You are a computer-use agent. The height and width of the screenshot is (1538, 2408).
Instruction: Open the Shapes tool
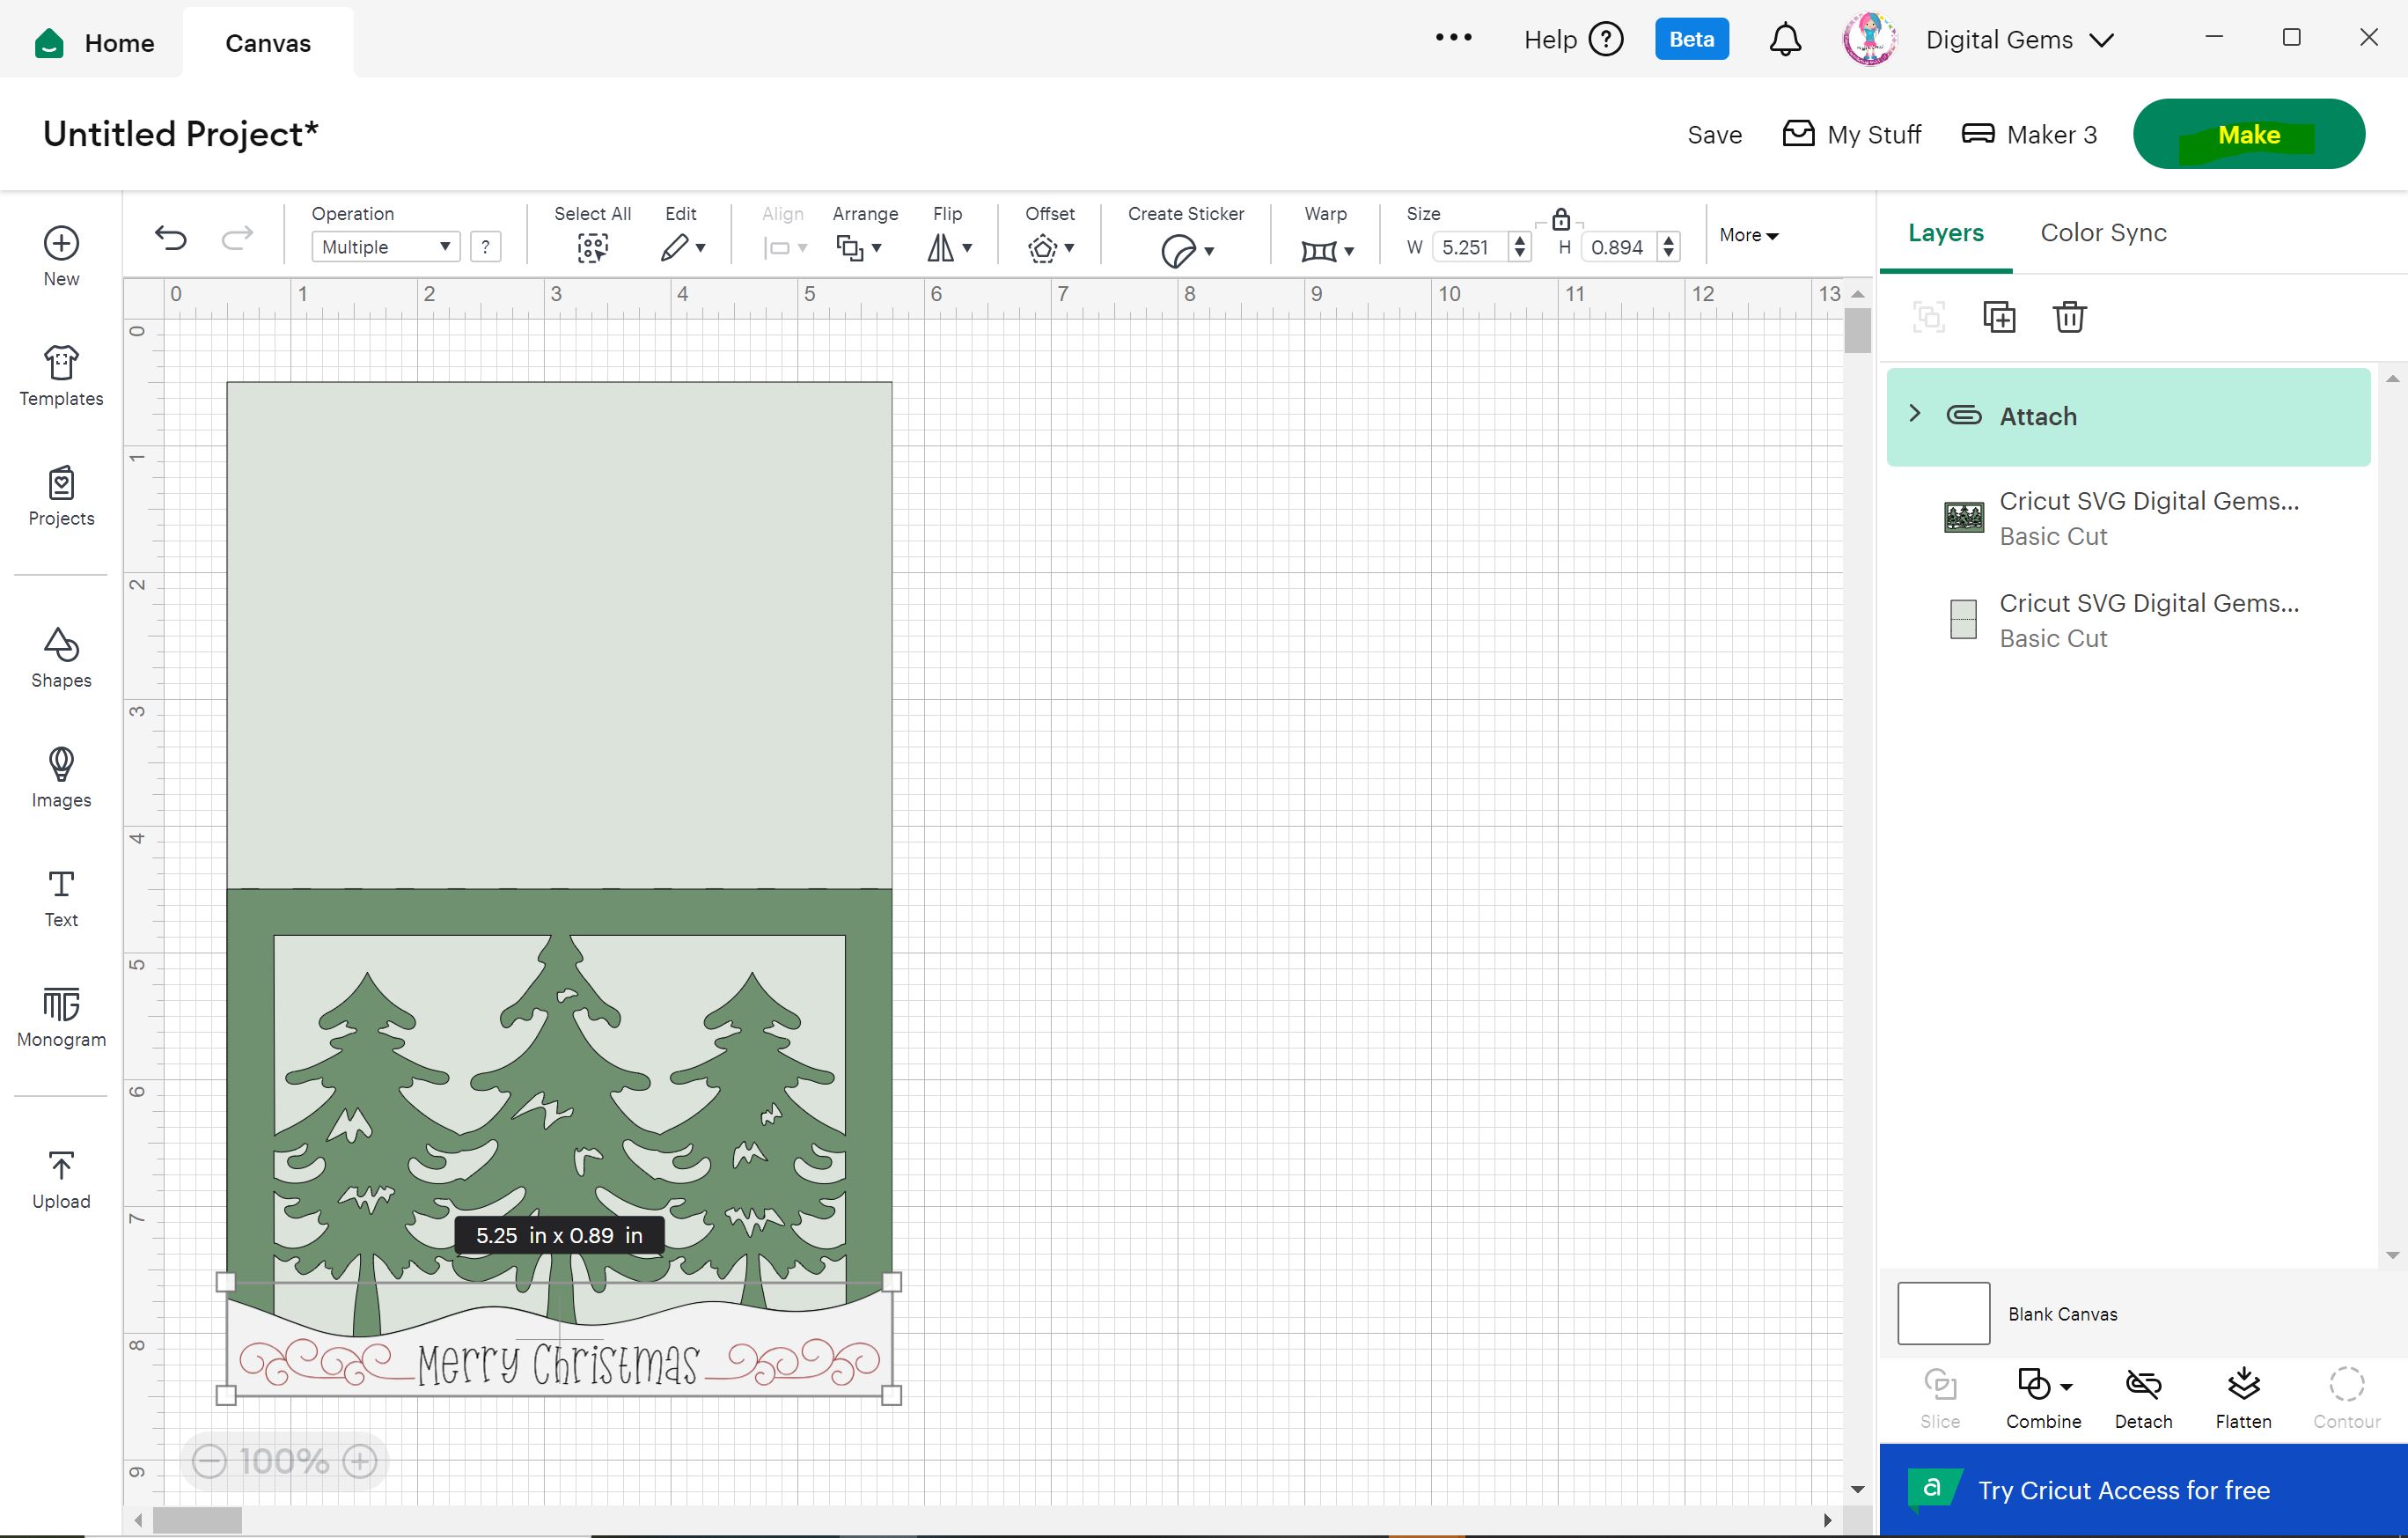click(61, 657)
